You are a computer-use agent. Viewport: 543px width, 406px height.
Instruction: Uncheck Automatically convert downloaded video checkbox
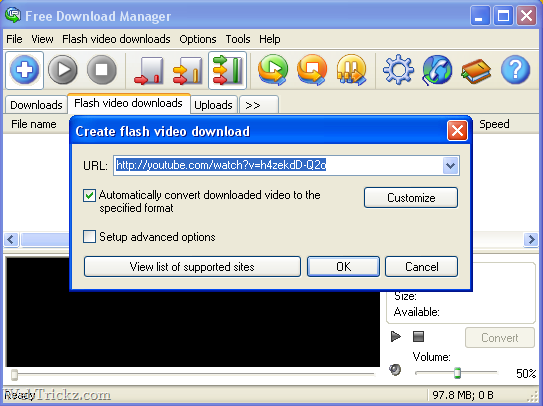tap(89, 195)
